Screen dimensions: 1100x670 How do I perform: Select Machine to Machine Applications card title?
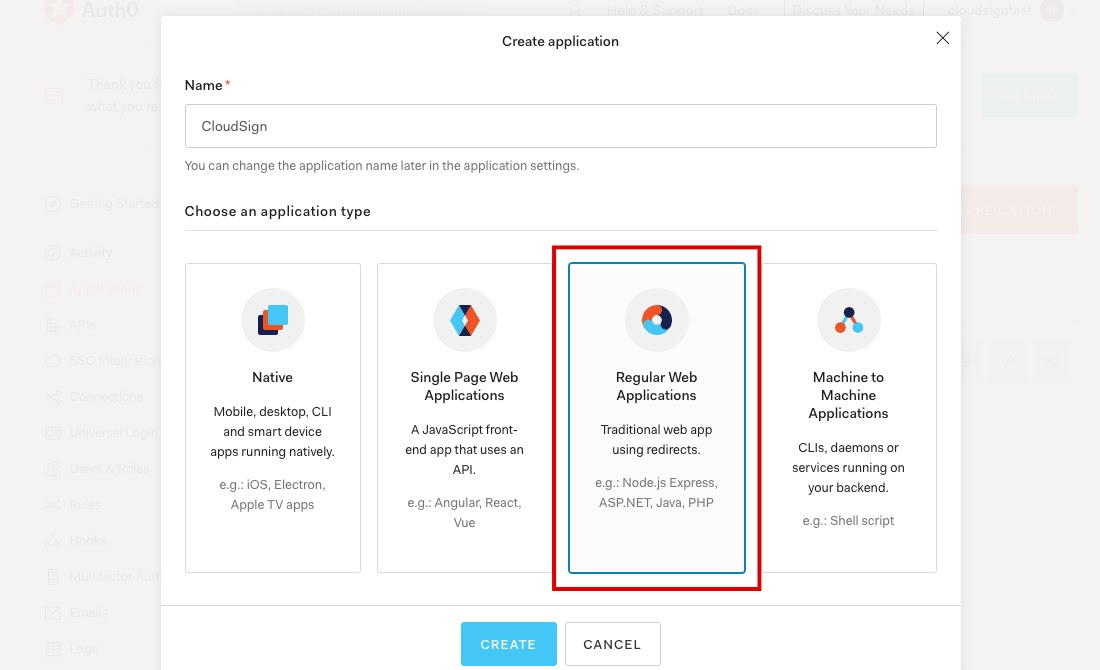click(x=848, y=396)
